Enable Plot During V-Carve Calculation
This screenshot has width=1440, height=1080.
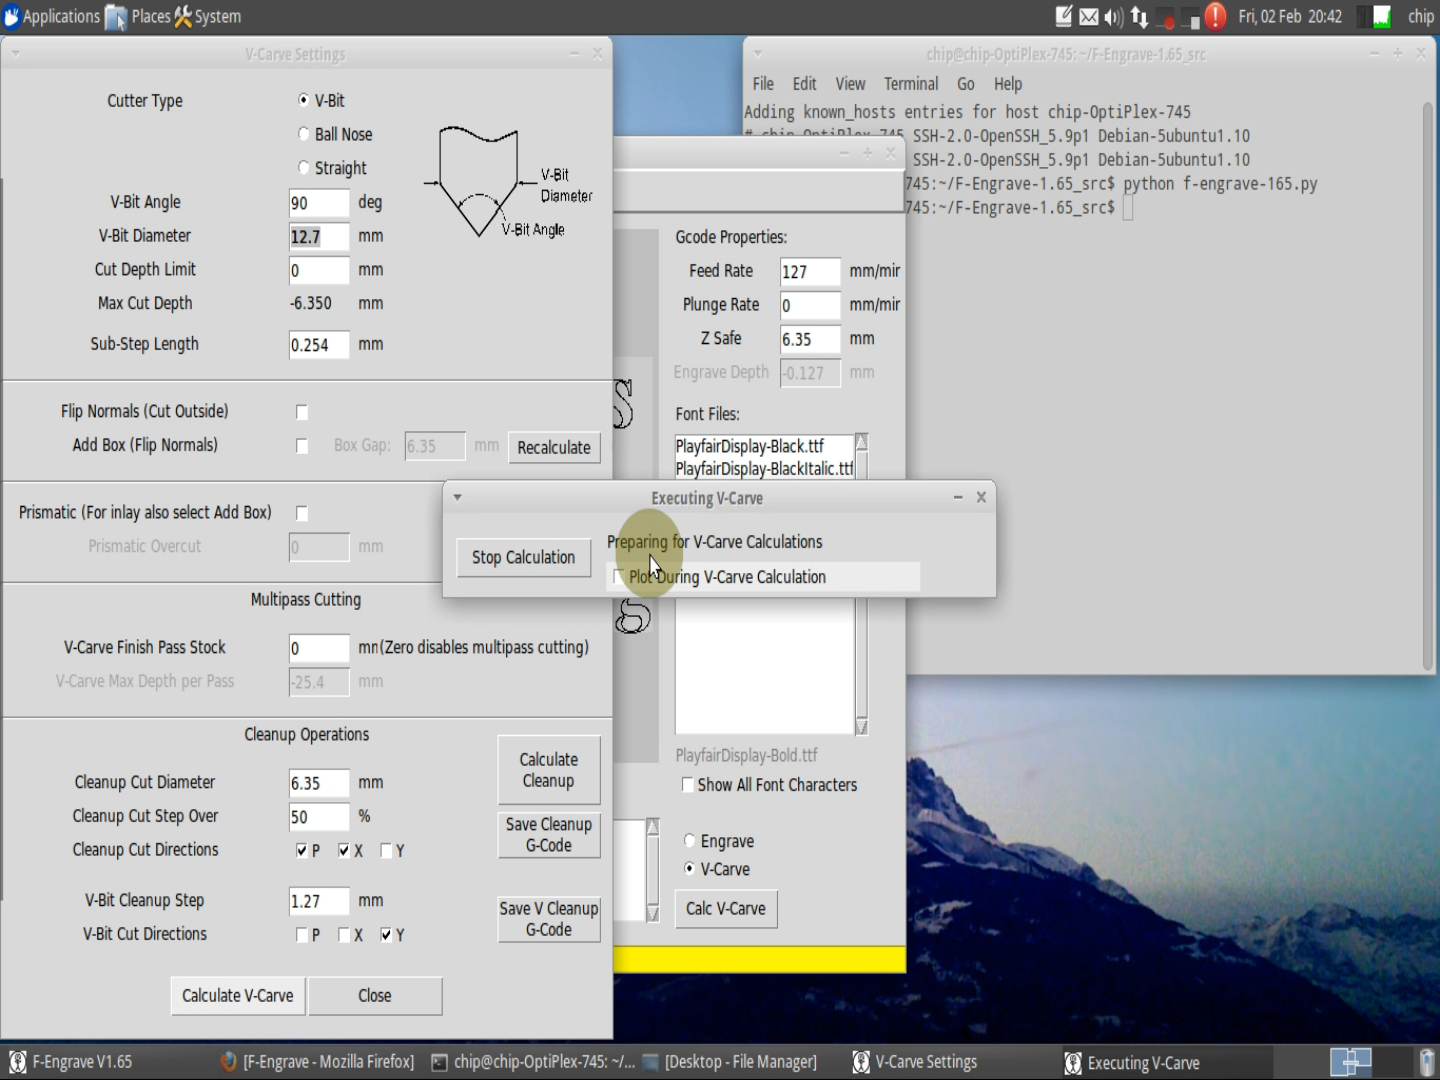(x=619, y=577)
